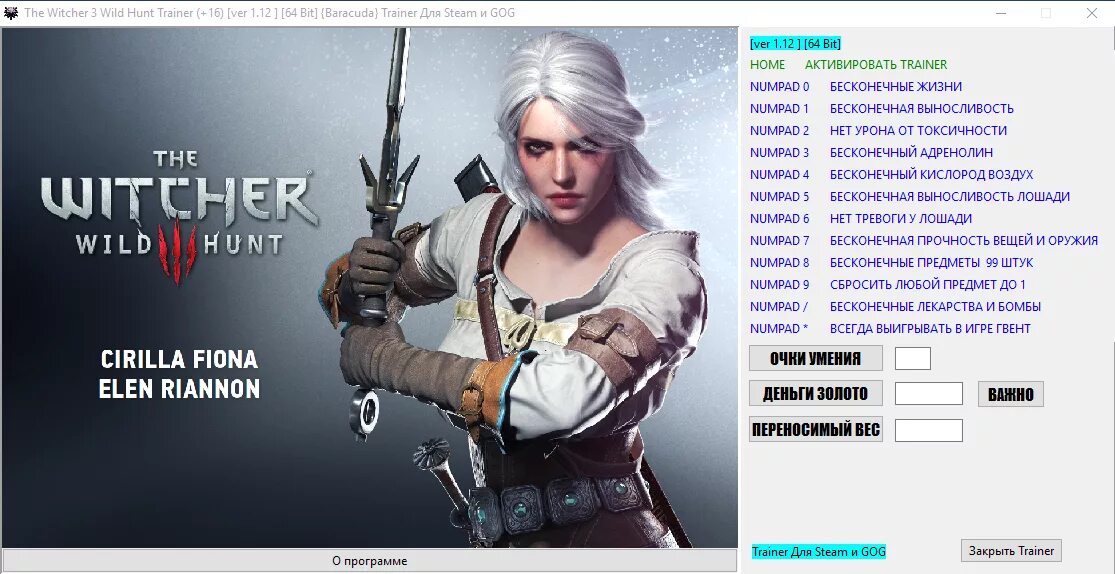Click the Trainer Для Steam и GOG label
This screenshot has height=574, width=1115.
click(x=819, y=551)
